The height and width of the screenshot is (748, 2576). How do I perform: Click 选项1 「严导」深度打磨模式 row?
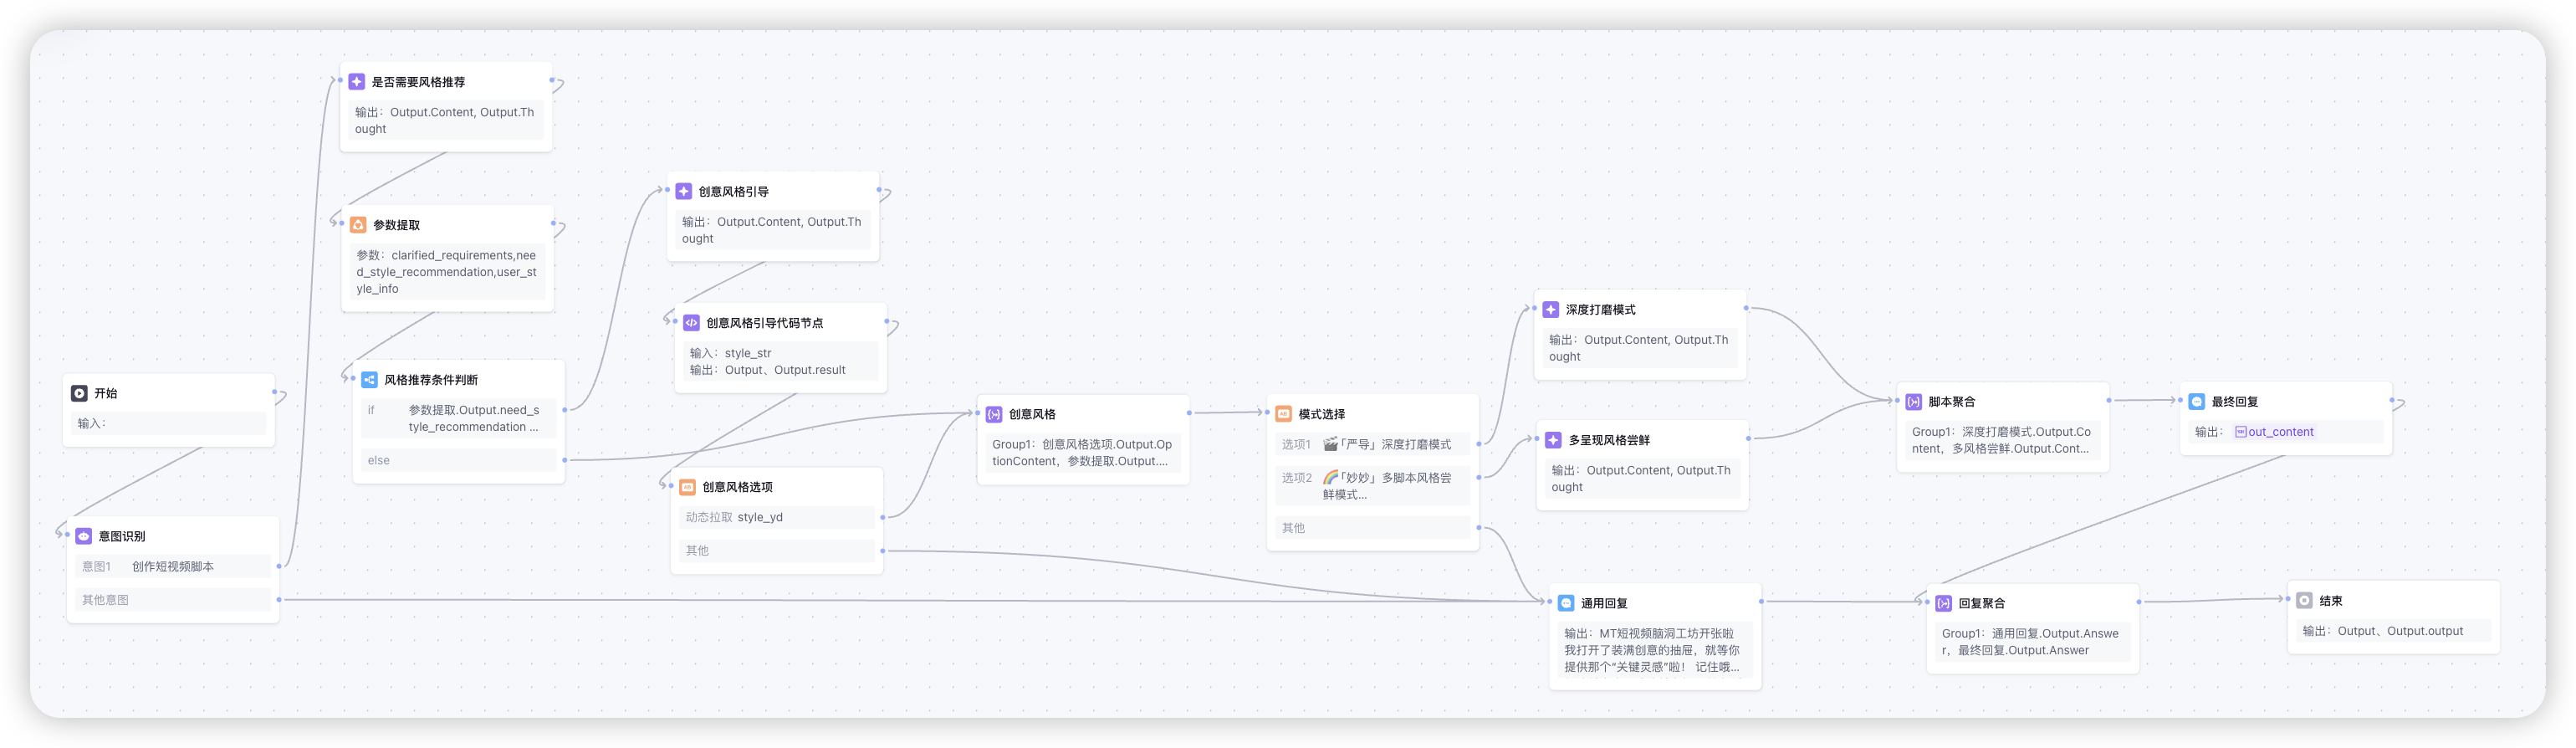(x=1373, y=444)
